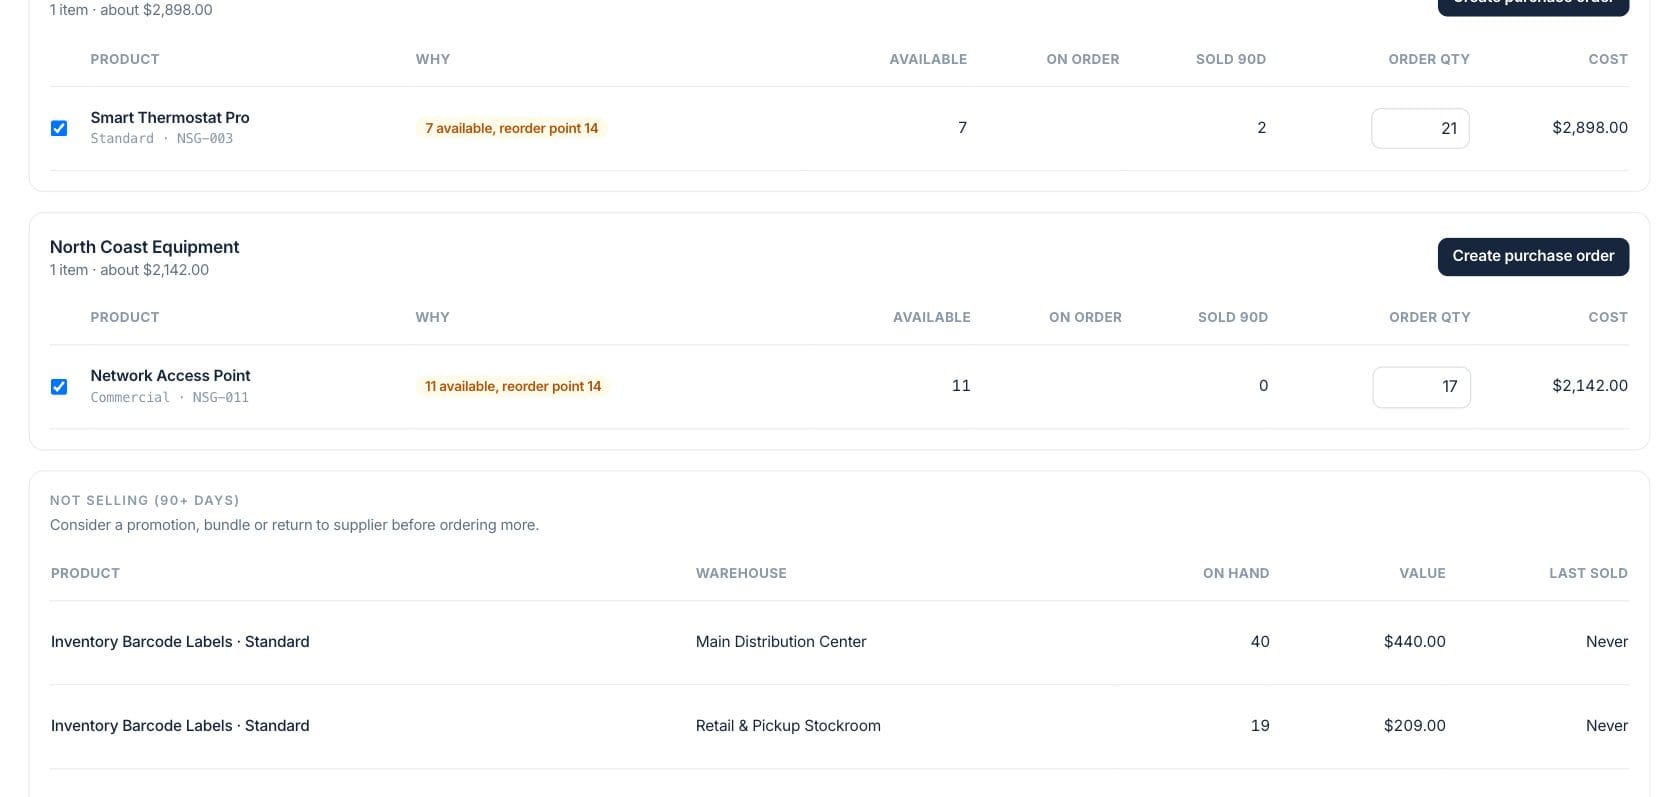Click the Main Distribution Center warehouse cell

(x=781, y=642)
